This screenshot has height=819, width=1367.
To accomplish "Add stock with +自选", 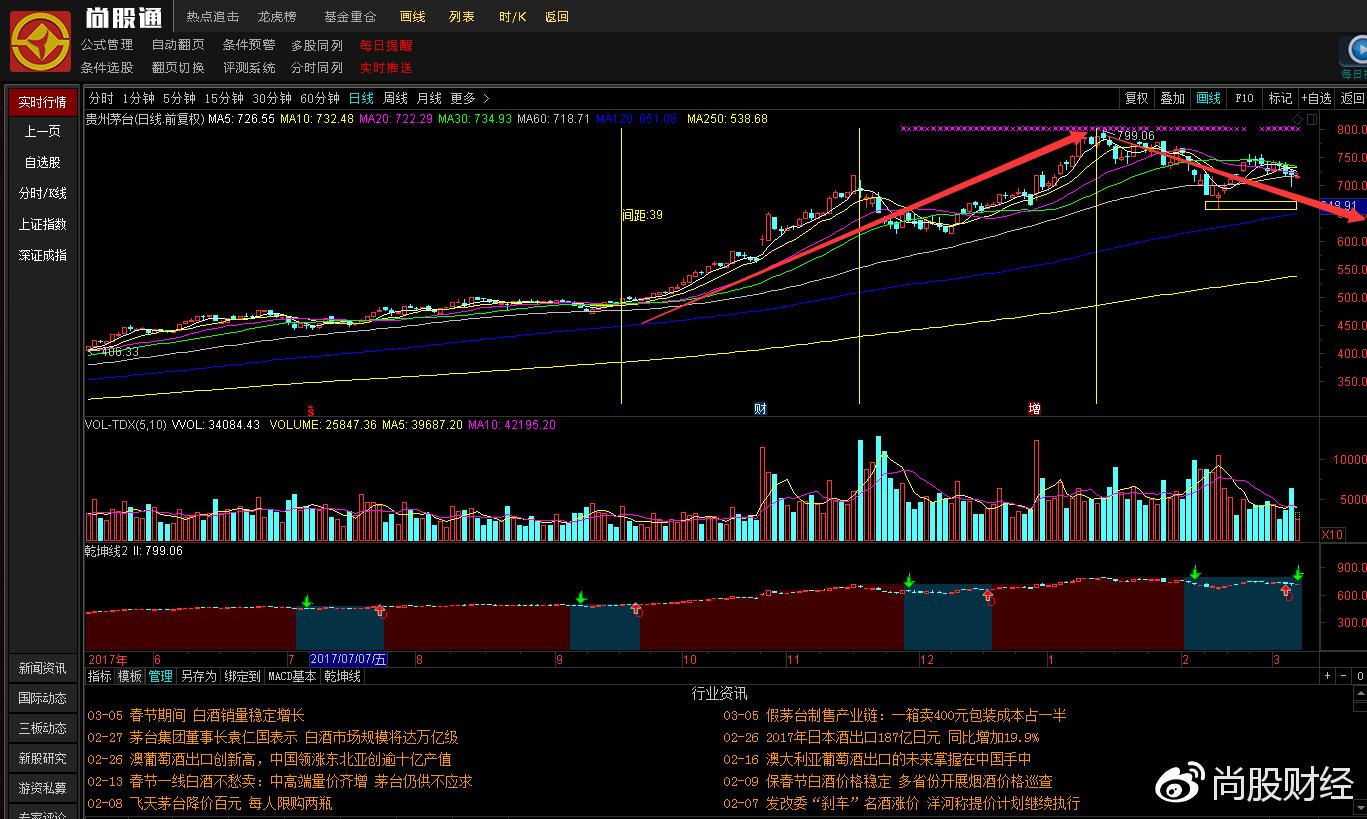I will pos(1317,98).
